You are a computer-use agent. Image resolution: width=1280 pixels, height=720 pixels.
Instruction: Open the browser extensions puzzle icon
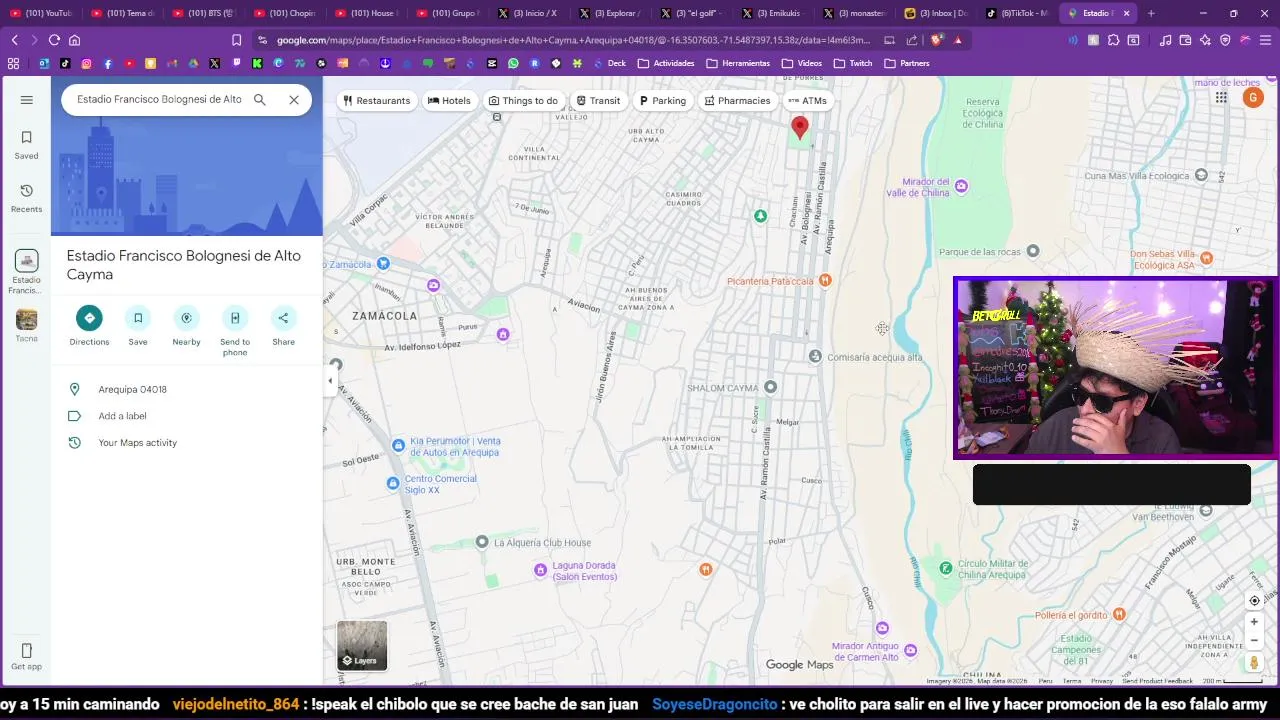pyautogui.click(x=1113, y=40)
